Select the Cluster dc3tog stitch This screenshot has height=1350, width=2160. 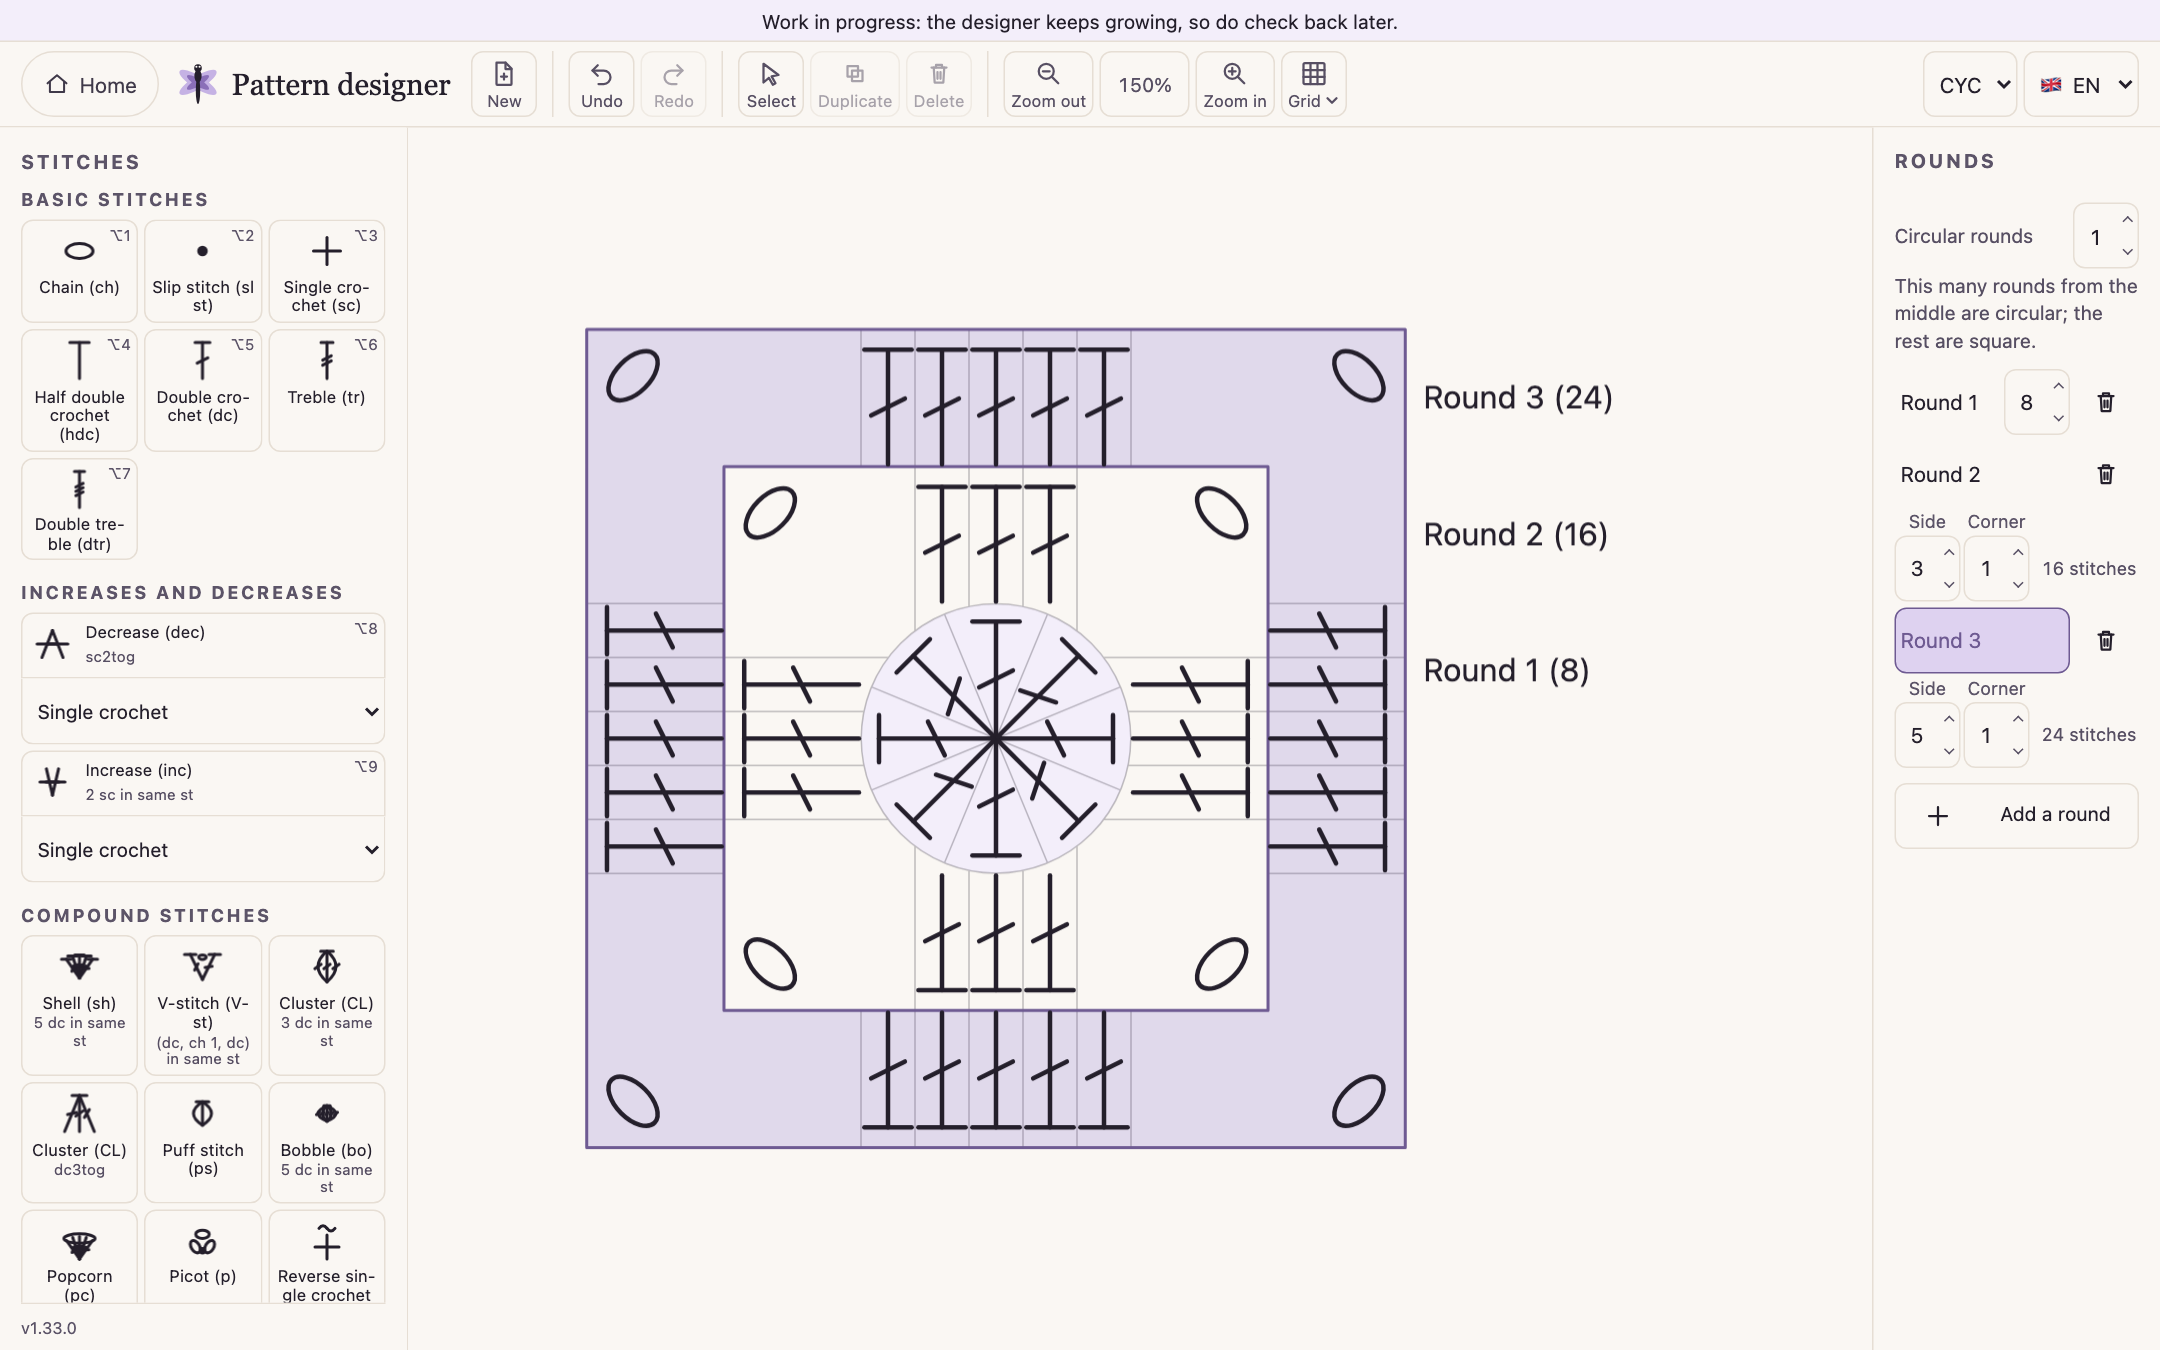pyautogui.click(x=79, y=1142)
